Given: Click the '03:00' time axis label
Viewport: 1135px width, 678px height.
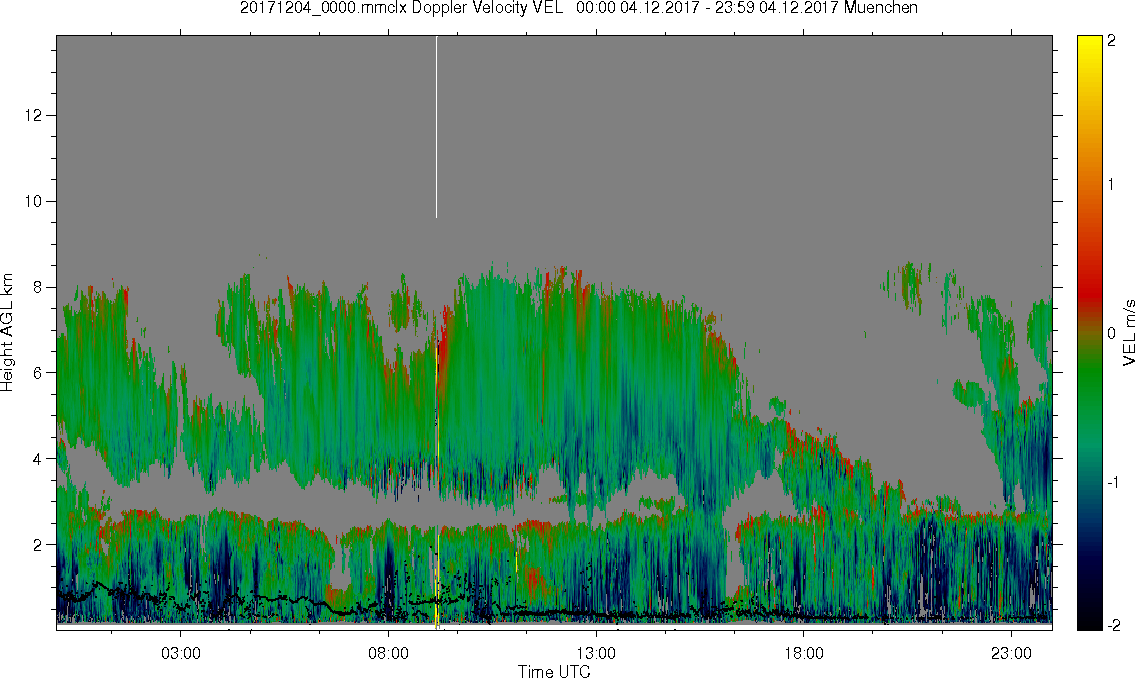Looking at the screenshot, I should (x=180, y=653).
